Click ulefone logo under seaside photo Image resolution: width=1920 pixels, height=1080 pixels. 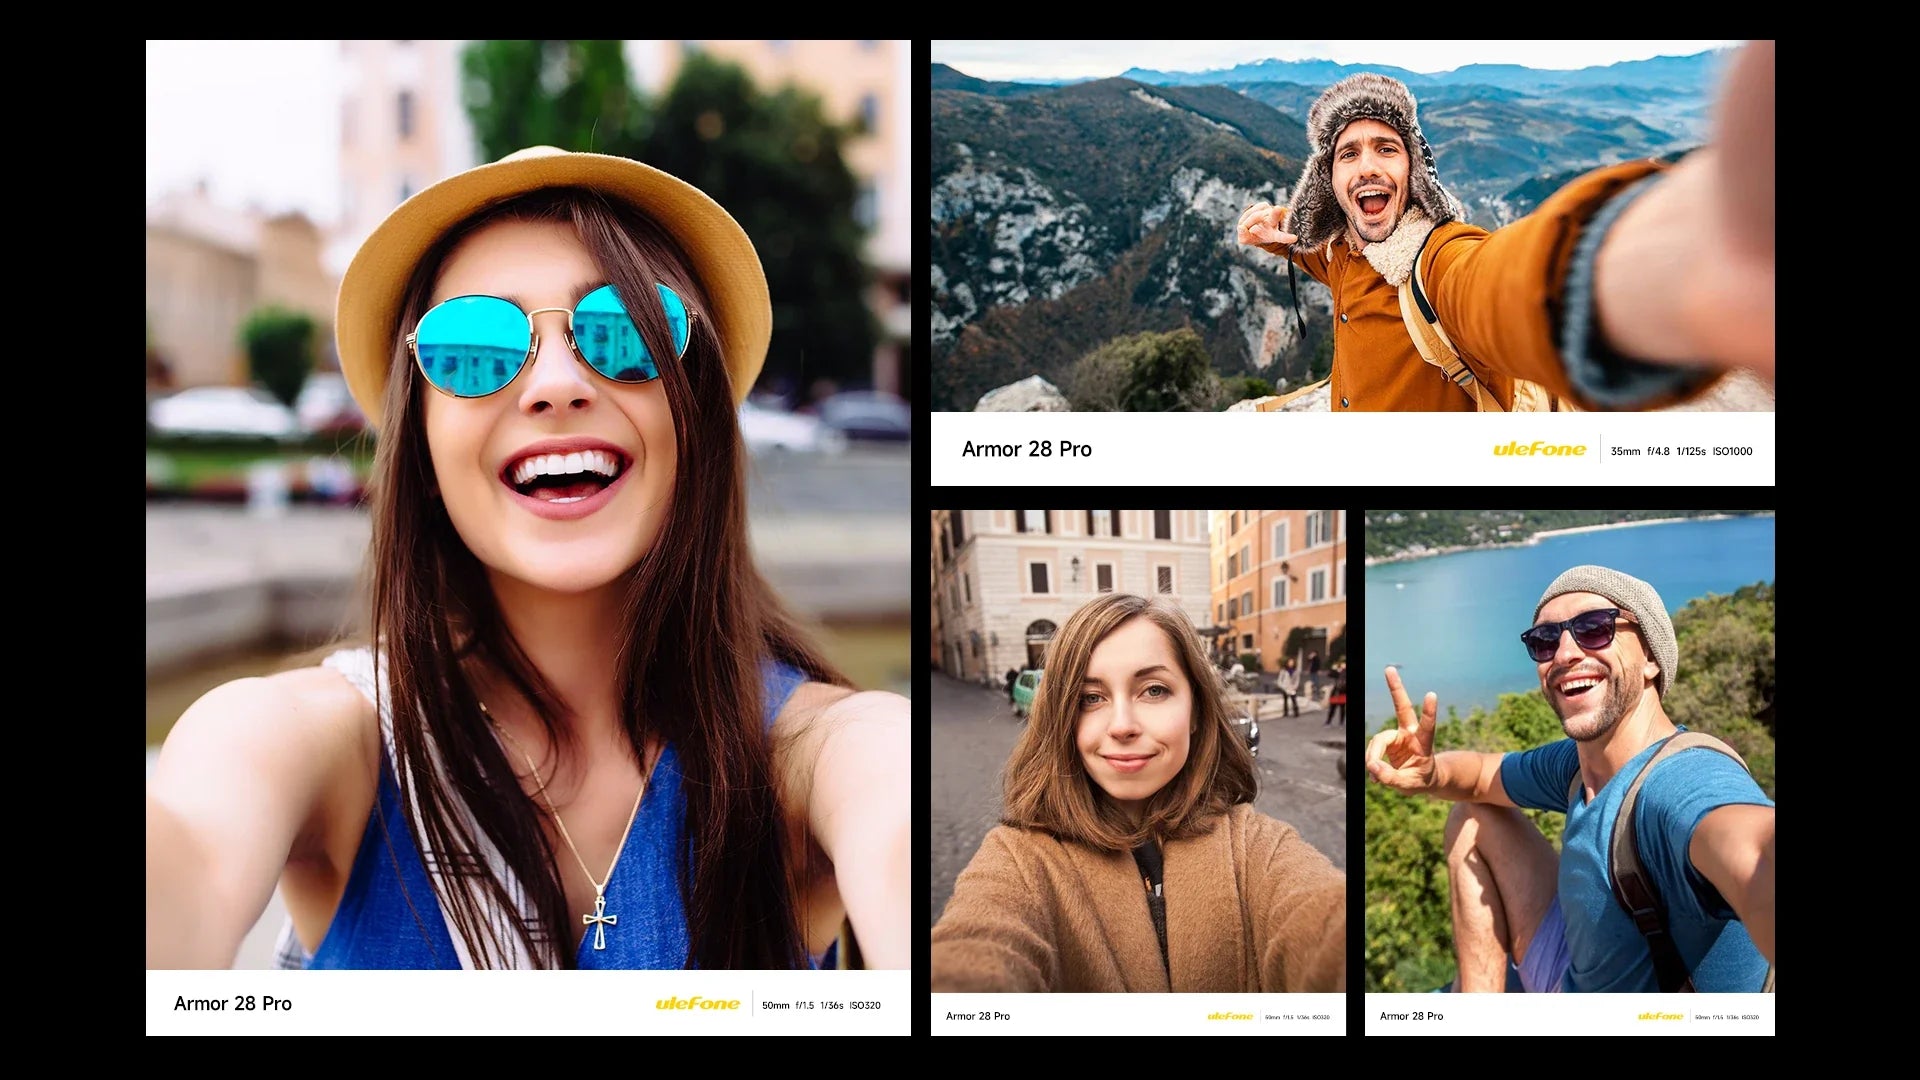(x=1660, y=1016)
